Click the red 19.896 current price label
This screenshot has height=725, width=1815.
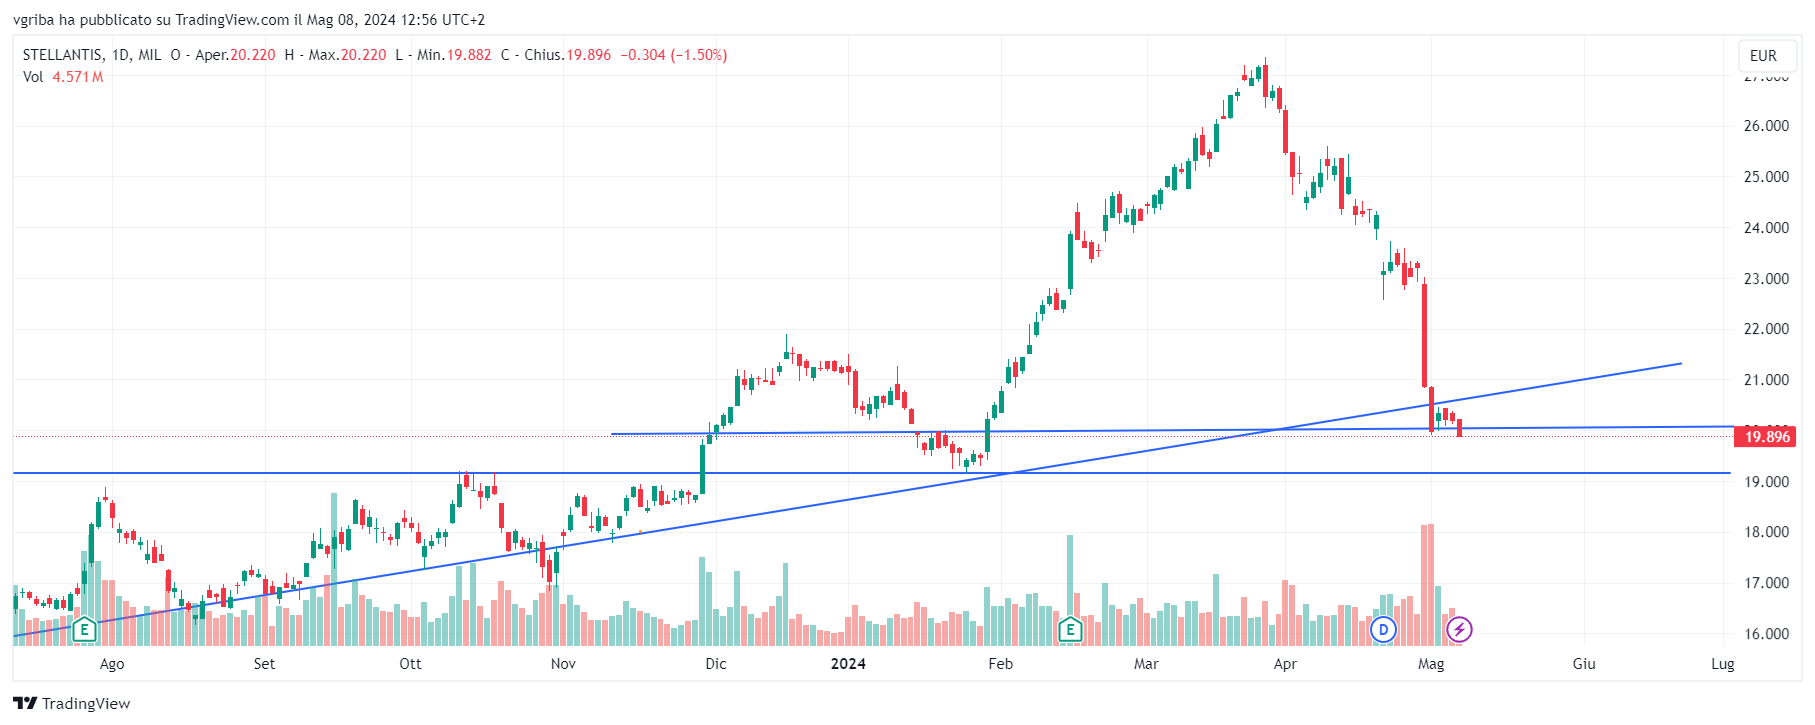click(1767, 436)
